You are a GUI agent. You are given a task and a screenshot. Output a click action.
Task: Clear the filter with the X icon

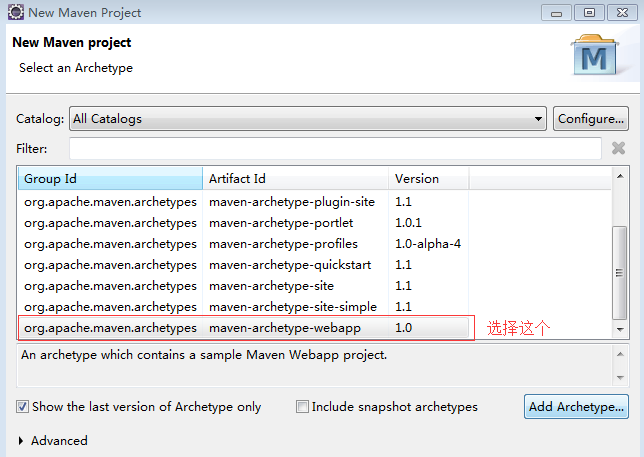coord(618,148)
